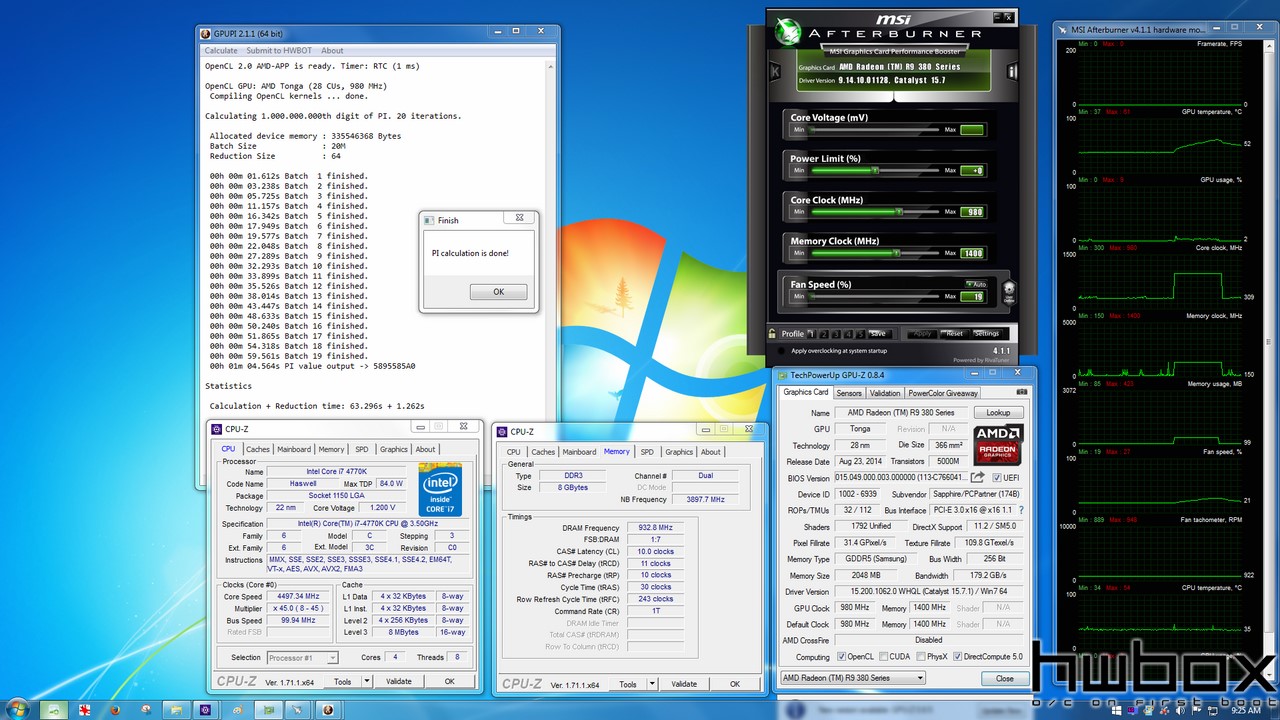Switch to Validation tab in GPU-Z

(x=884, y=393)
